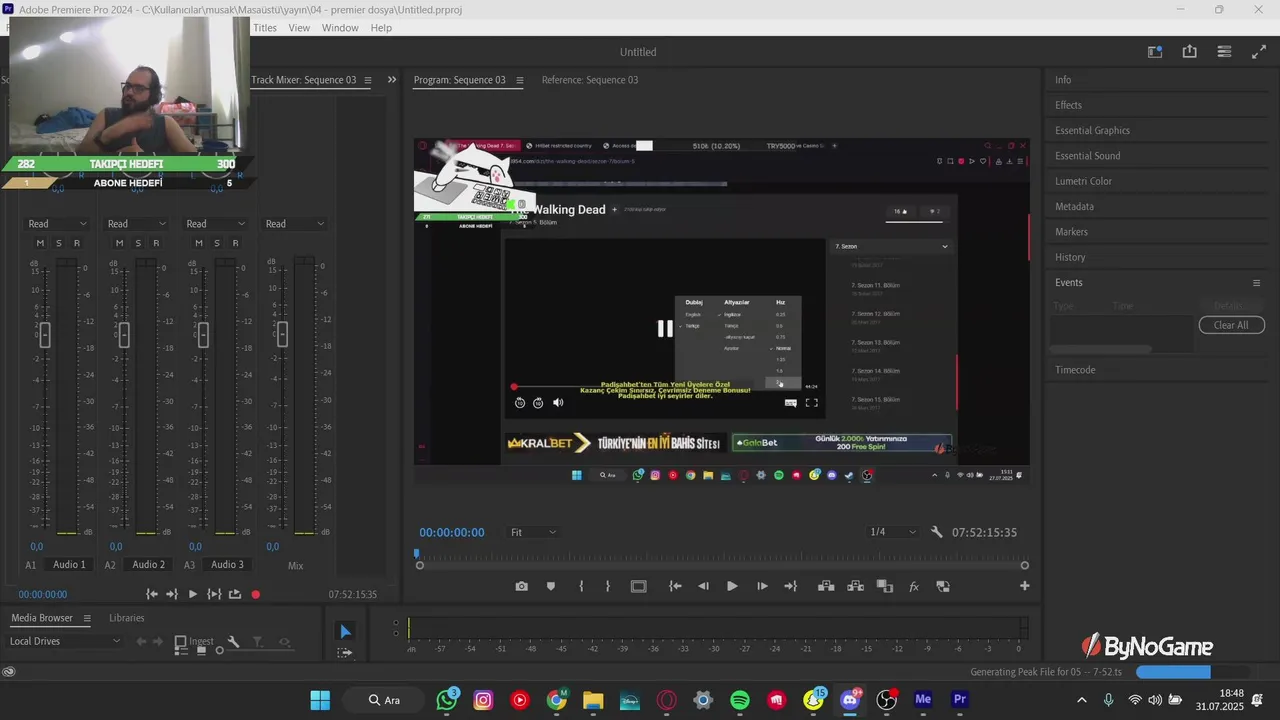Solo the Audio 3 track
The height and width of the screenshot is (720, 1280).
(216, 243)
